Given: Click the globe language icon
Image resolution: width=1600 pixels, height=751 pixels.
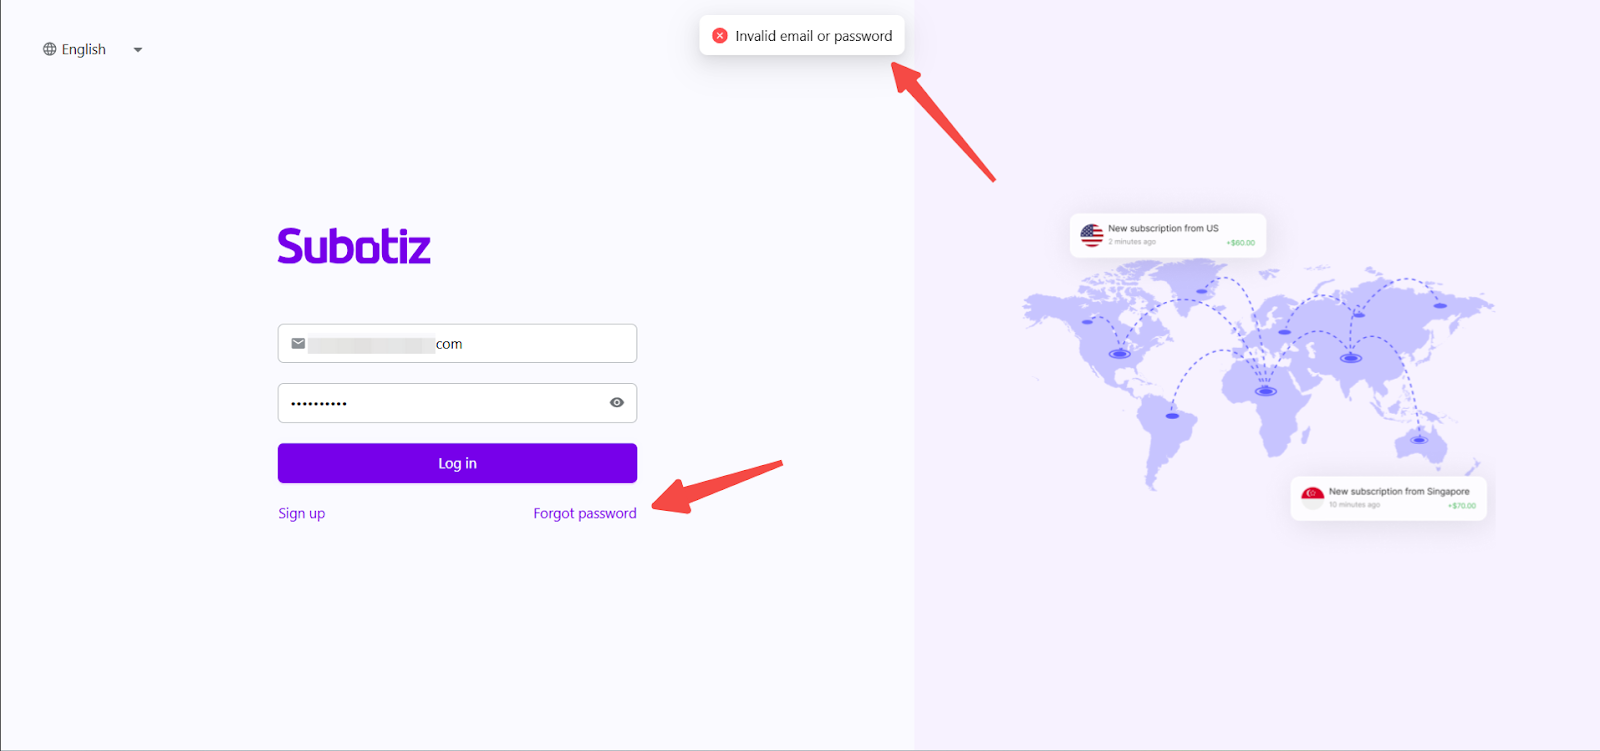Looking at the screenshot, I should (x=49, y=49).
